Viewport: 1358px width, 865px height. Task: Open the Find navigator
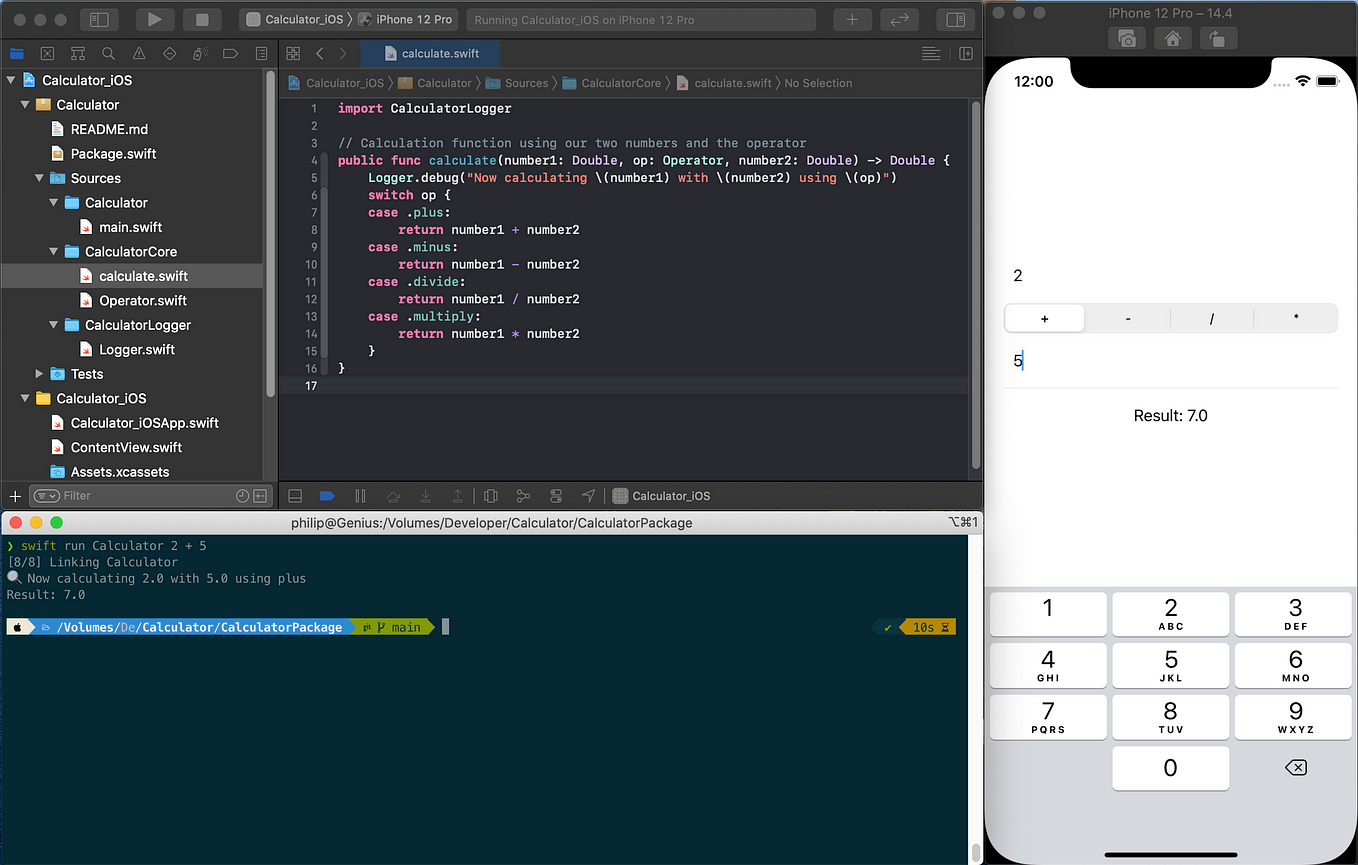(108, 53)
